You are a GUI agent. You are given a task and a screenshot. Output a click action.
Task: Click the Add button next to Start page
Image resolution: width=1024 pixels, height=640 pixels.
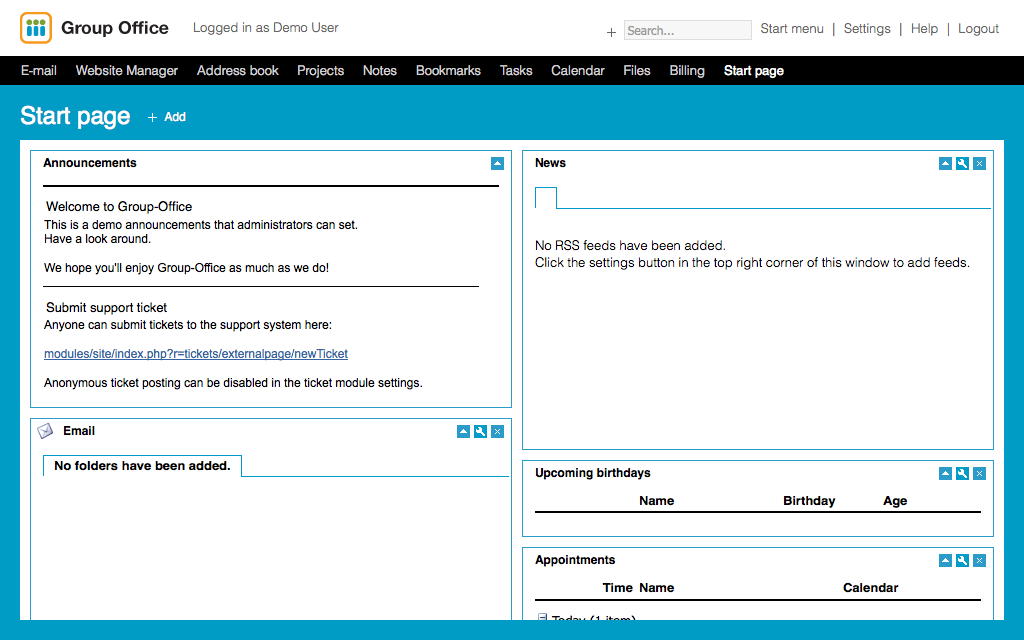pos(167,117)
